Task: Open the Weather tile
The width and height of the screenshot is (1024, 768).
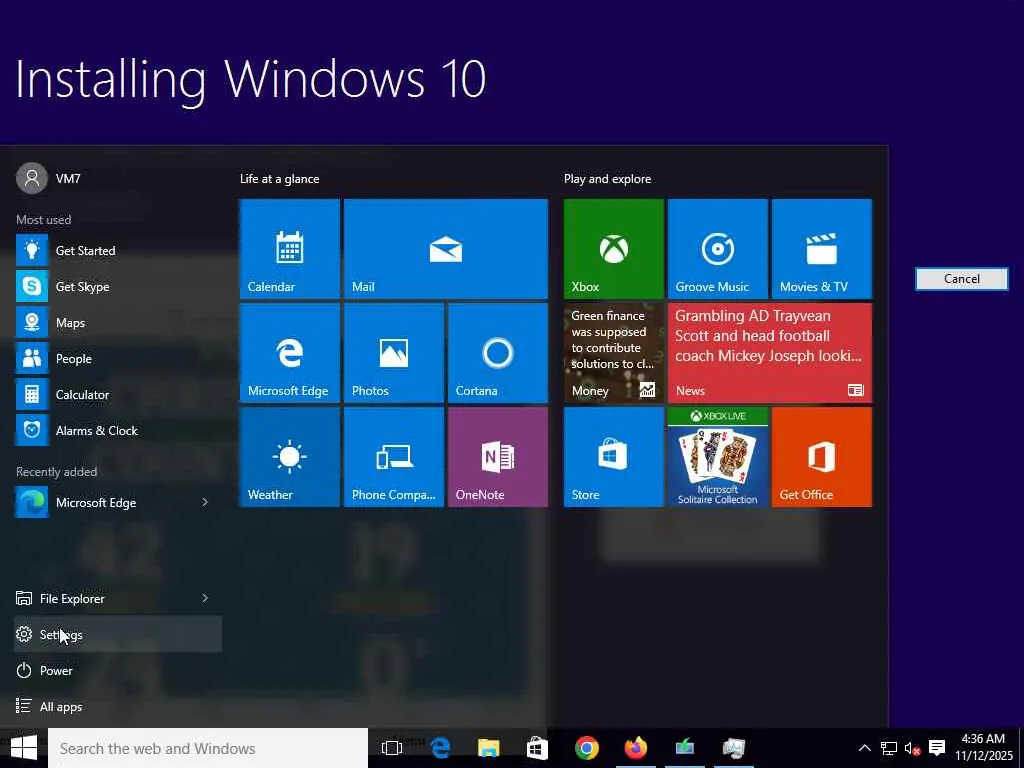Action: pyautogui.click(x=289, y=456)
